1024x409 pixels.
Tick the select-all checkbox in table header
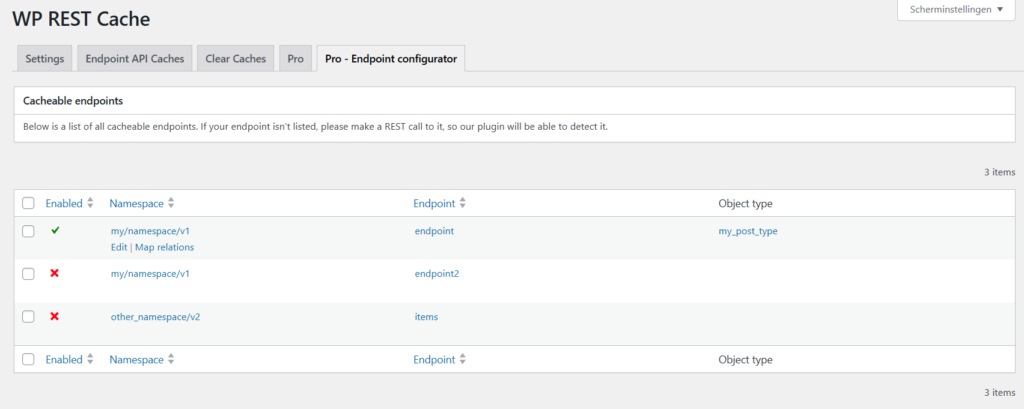coord(28,203)
